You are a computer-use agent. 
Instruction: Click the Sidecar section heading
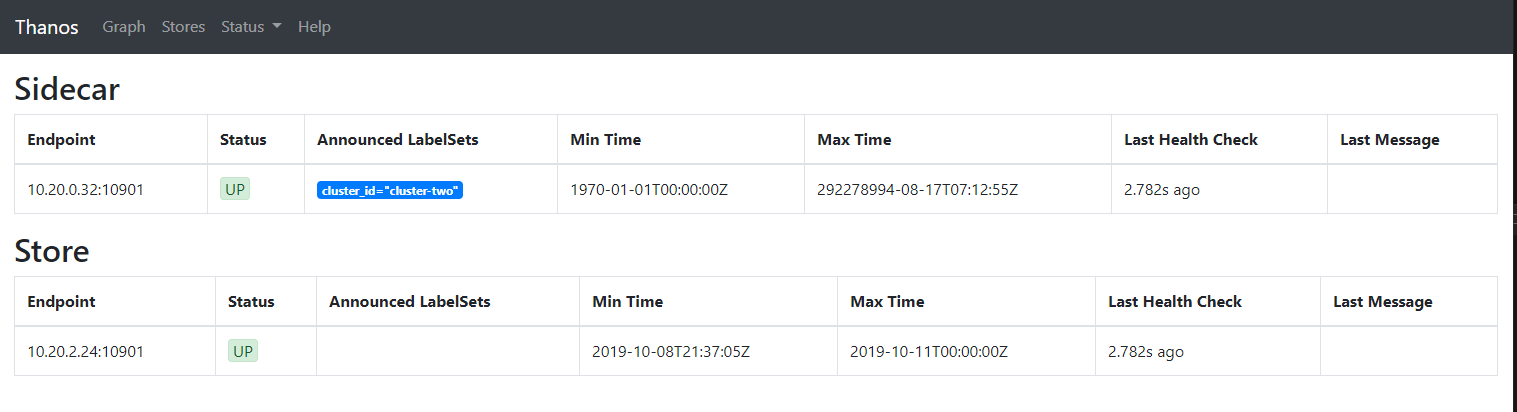coord(67,89)
